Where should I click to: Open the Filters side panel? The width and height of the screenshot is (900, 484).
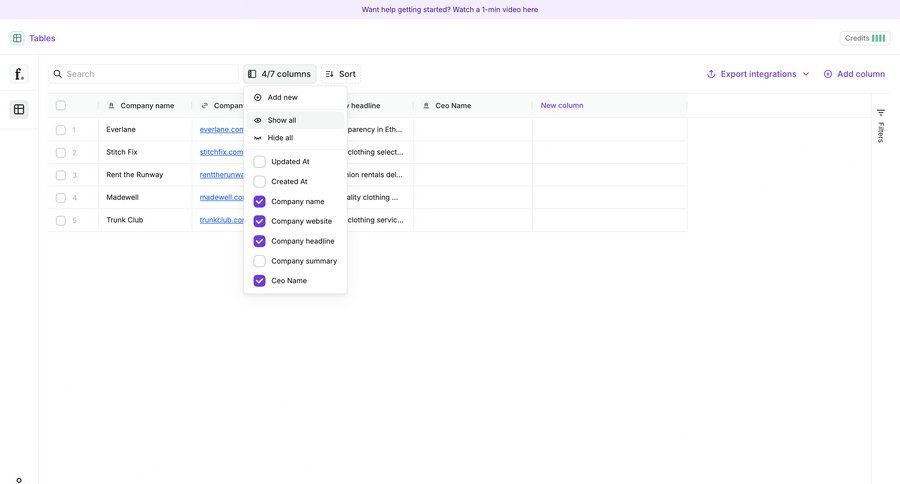(880, 125)
